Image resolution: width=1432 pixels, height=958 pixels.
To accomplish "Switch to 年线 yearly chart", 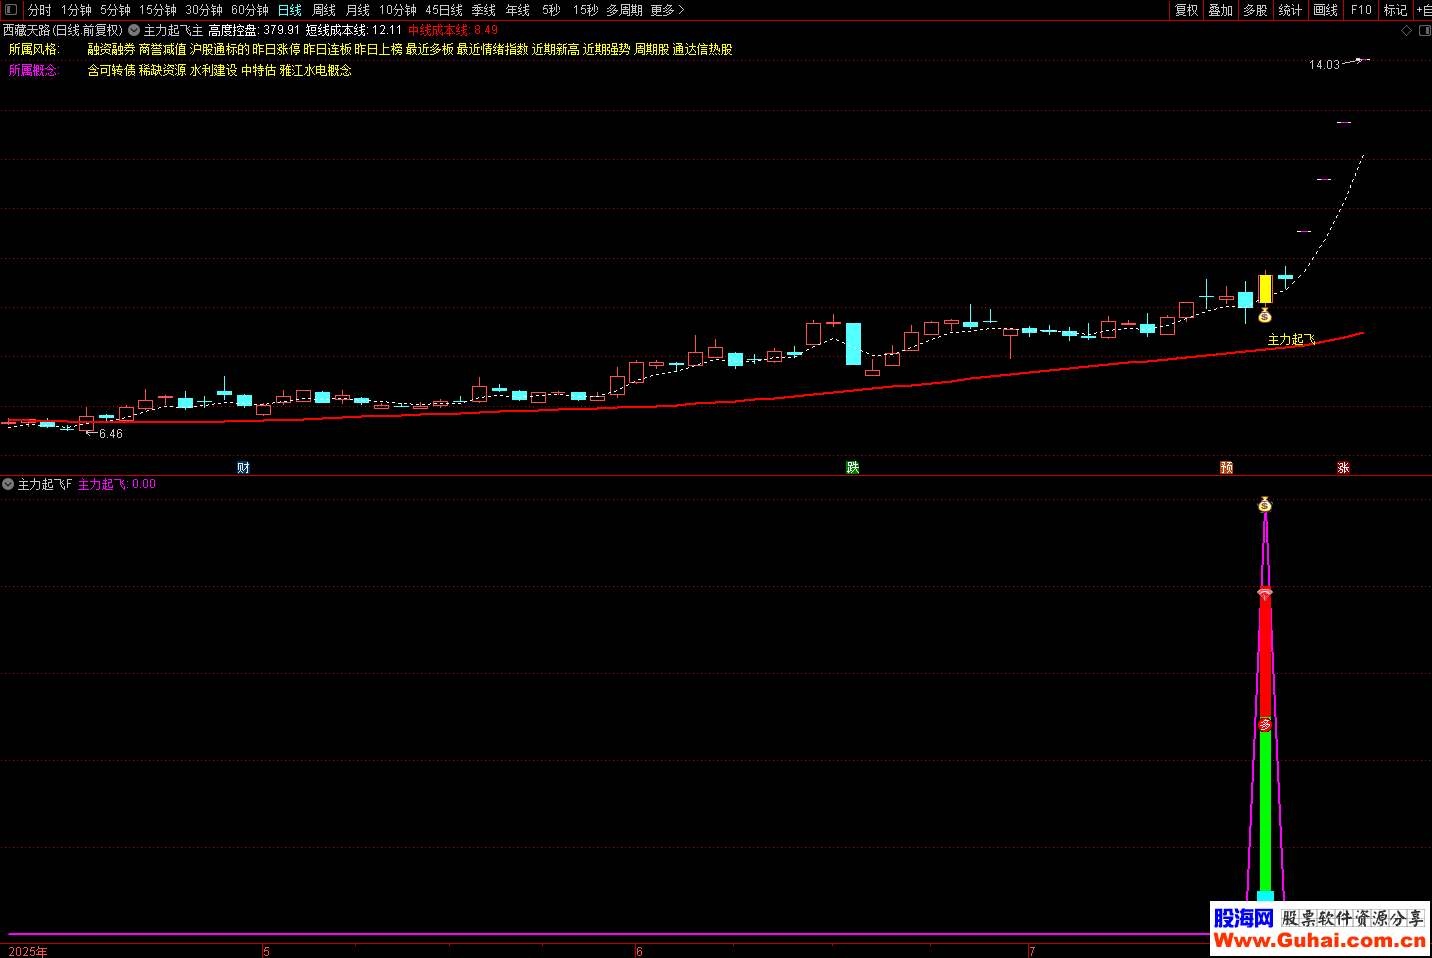I will [x=518, y=10].
